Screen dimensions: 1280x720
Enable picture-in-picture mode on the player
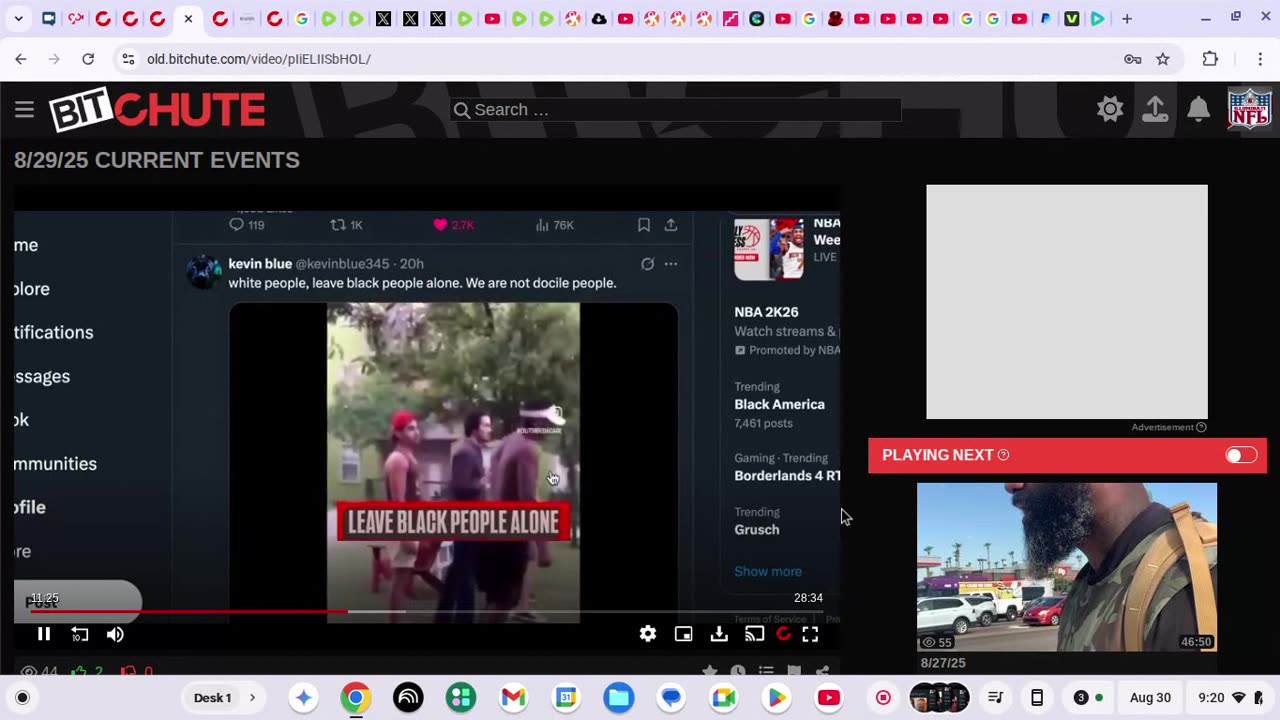(x=684, y=634)
